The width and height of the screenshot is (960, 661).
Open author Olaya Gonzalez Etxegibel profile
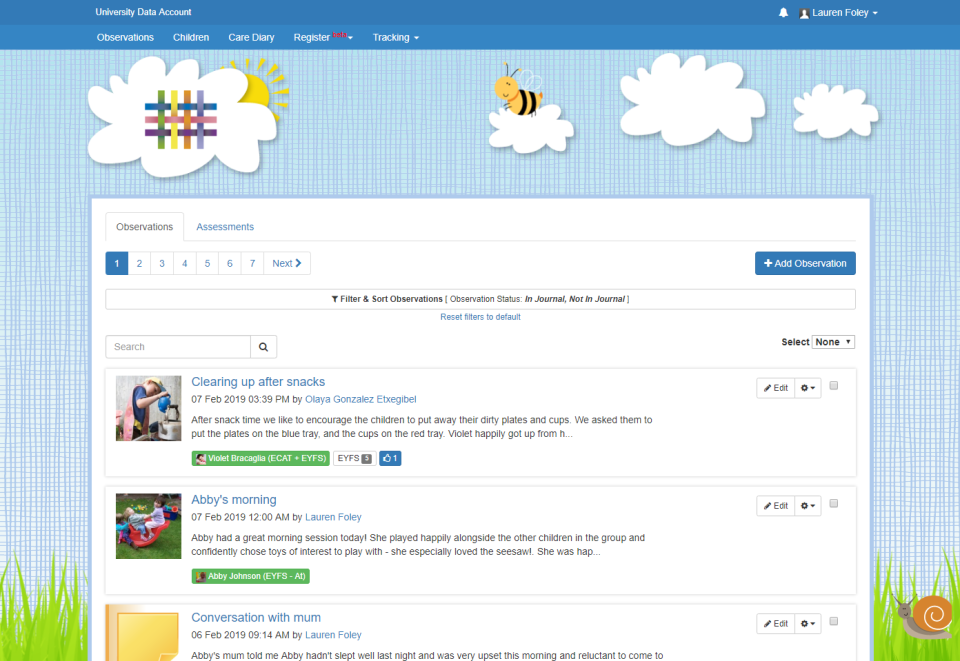tap(361, 400)
